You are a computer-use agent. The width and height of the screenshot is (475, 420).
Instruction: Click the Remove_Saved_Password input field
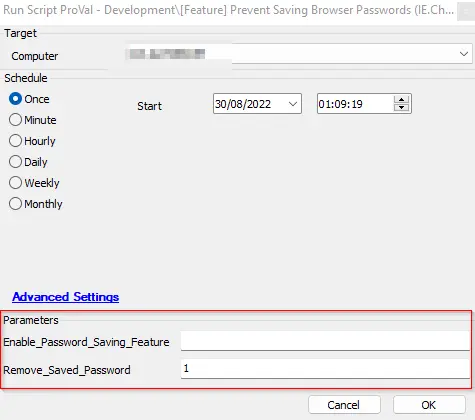click(325, 369)
